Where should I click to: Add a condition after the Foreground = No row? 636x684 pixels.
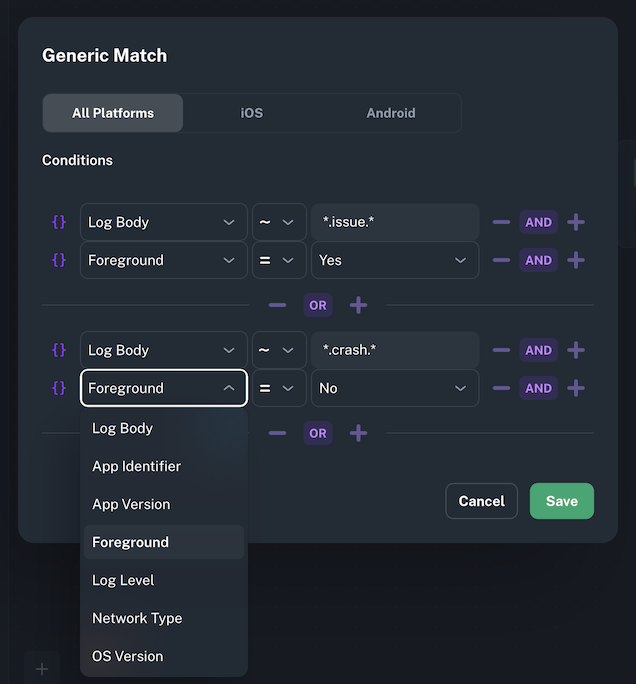[576, 388]
